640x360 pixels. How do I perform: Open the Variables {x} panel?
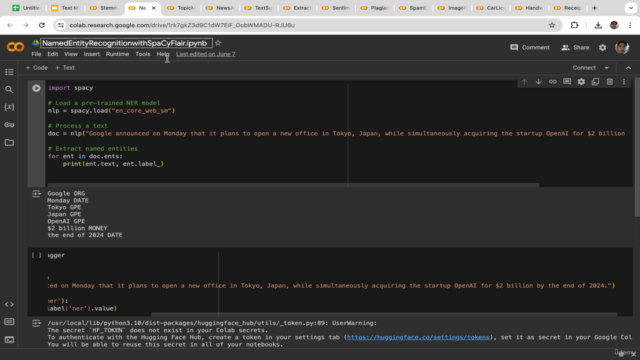(9, 107)
